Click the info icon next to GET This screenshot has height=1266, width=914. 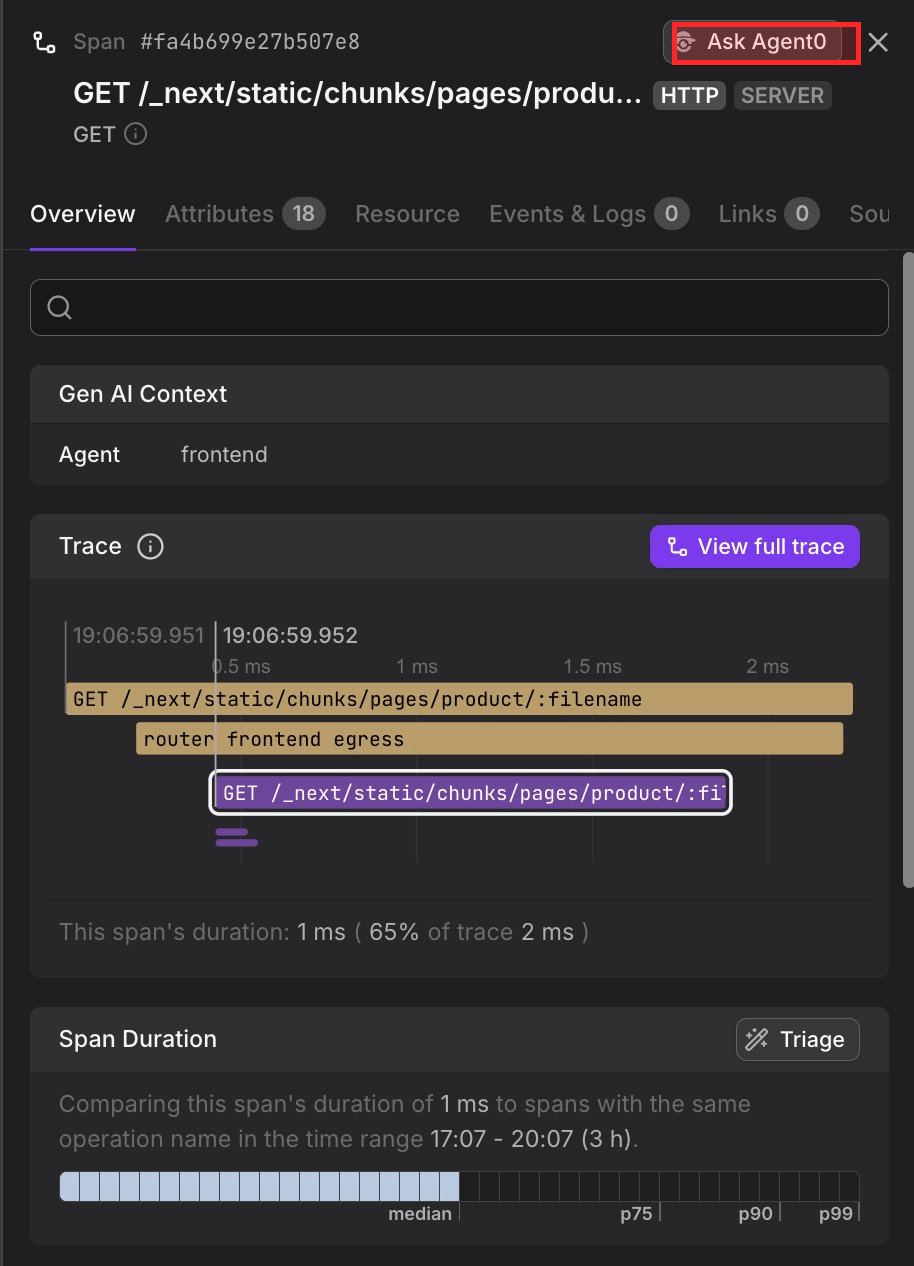pos(136,134)
